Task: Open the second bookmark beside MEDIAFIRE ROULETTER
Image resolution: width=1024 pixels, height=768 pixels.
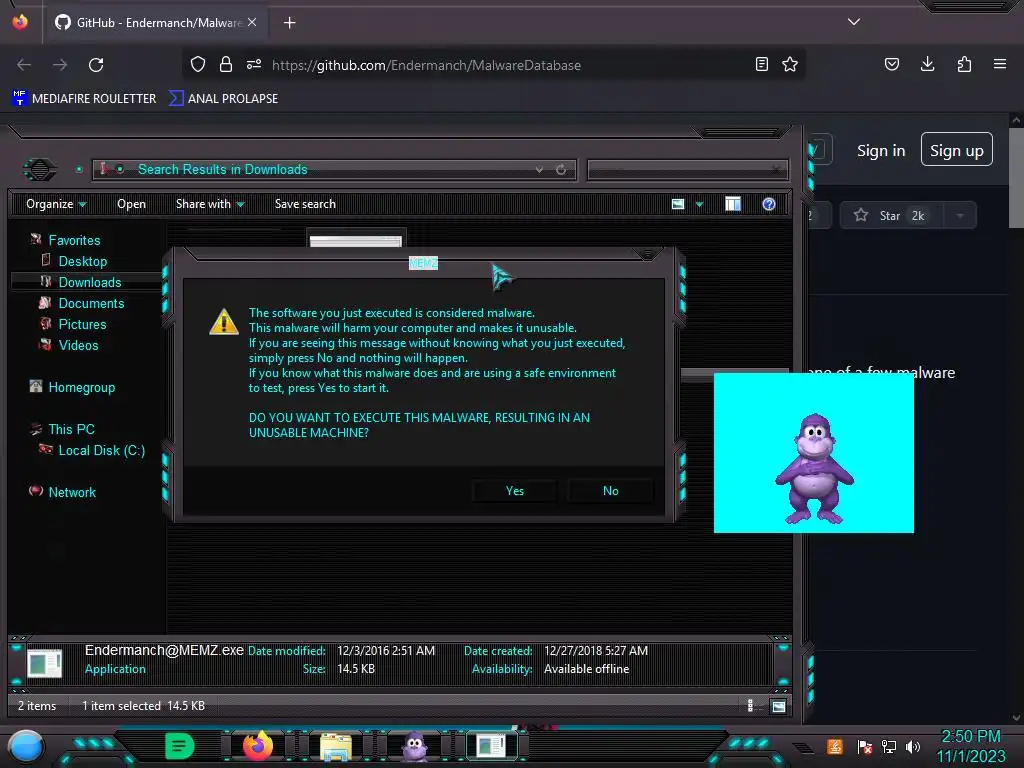Action: pyautogui.click(x=223, y=99)
